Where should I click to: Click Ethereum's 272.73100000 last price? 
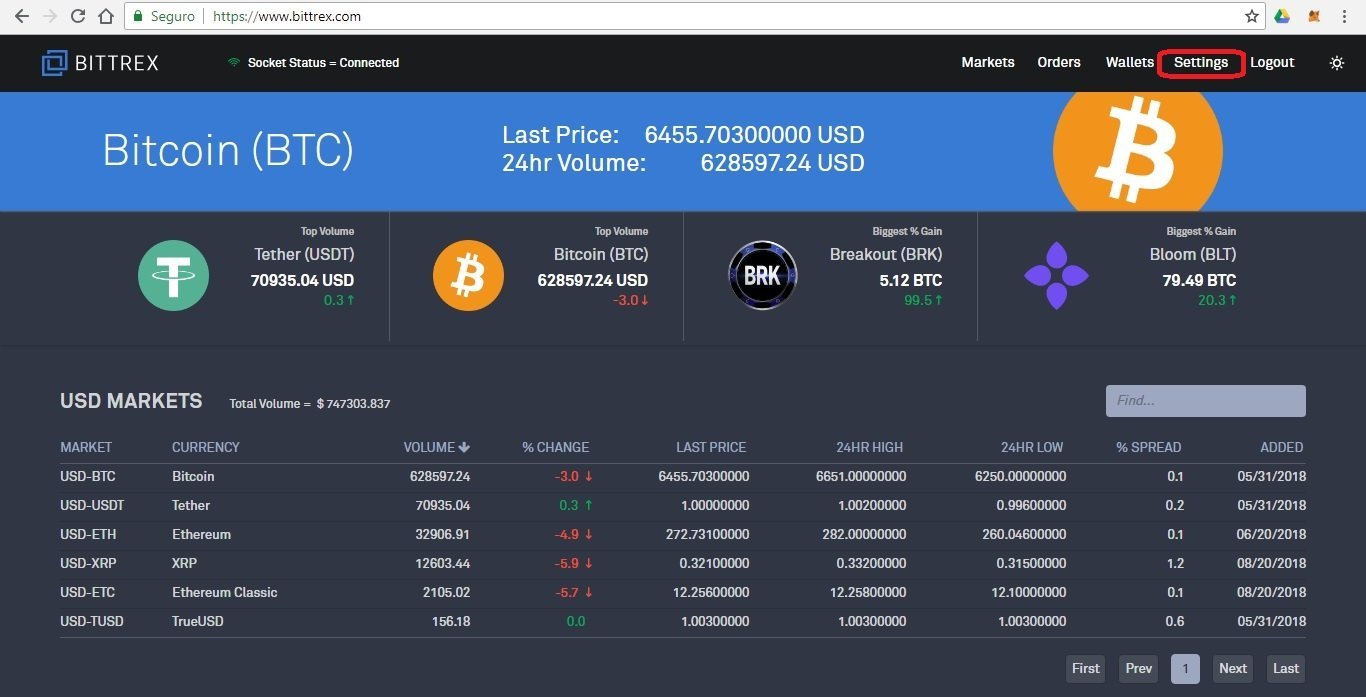pyautogui.click(x=708, y=535)
